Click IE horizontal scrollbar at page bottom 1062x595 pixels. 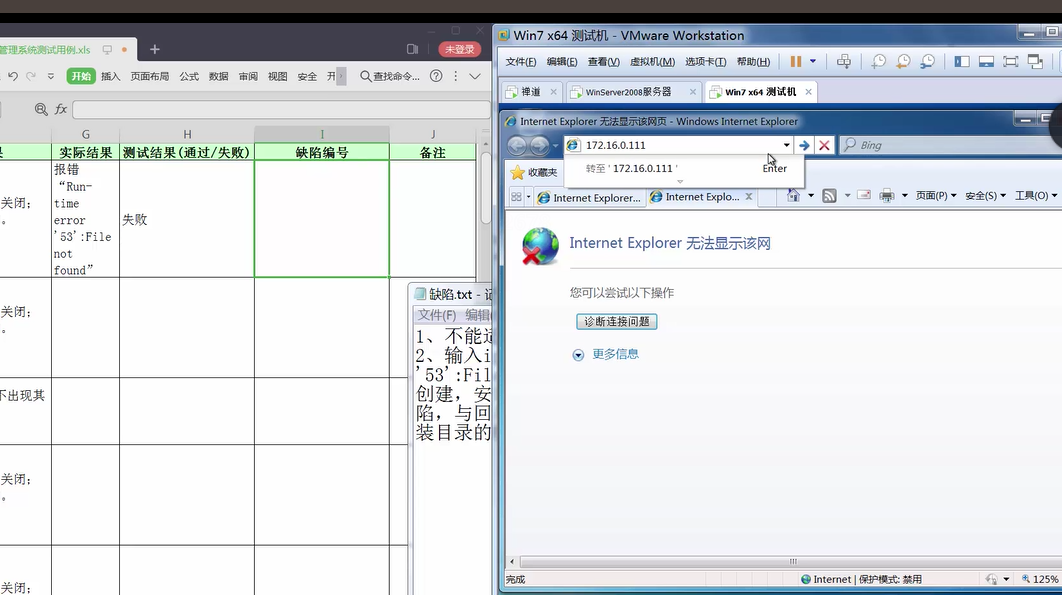coord(792,562)
